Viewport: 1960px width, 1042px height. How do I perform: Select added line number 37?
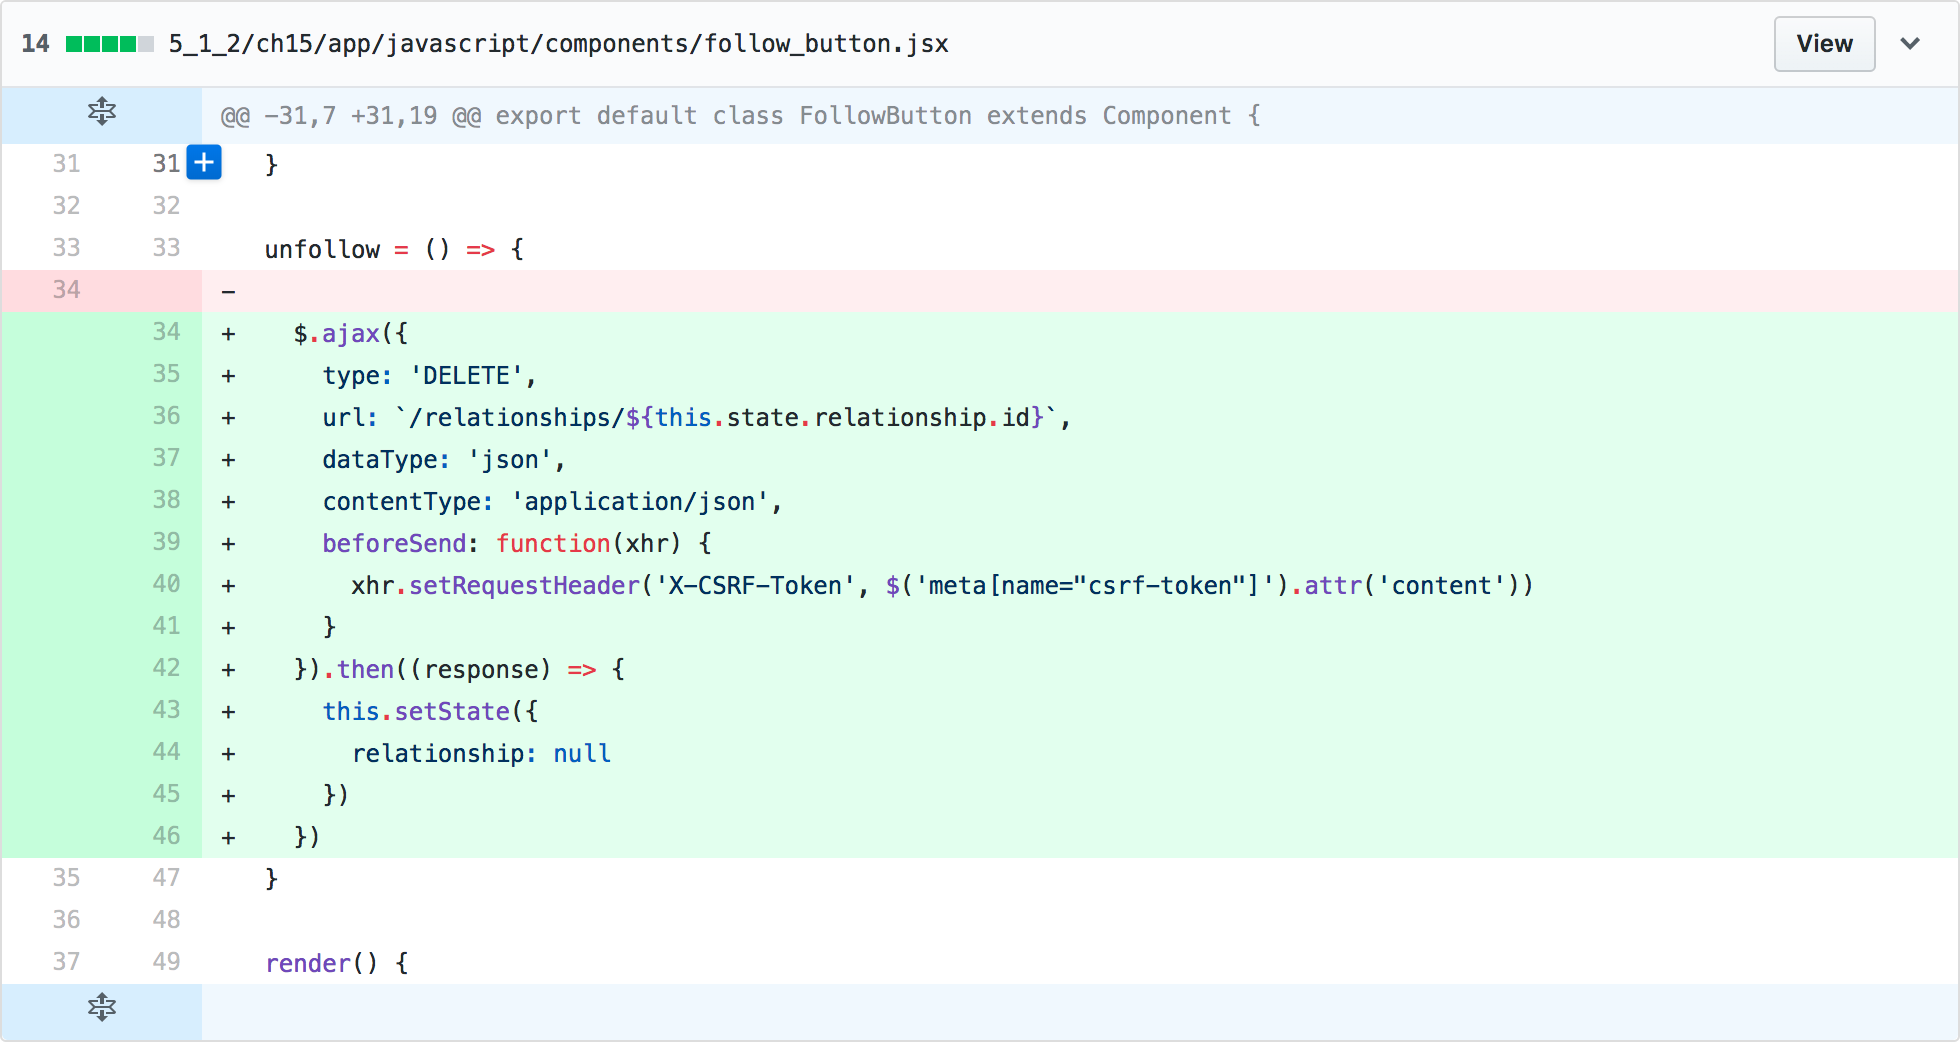pos(166,458)
